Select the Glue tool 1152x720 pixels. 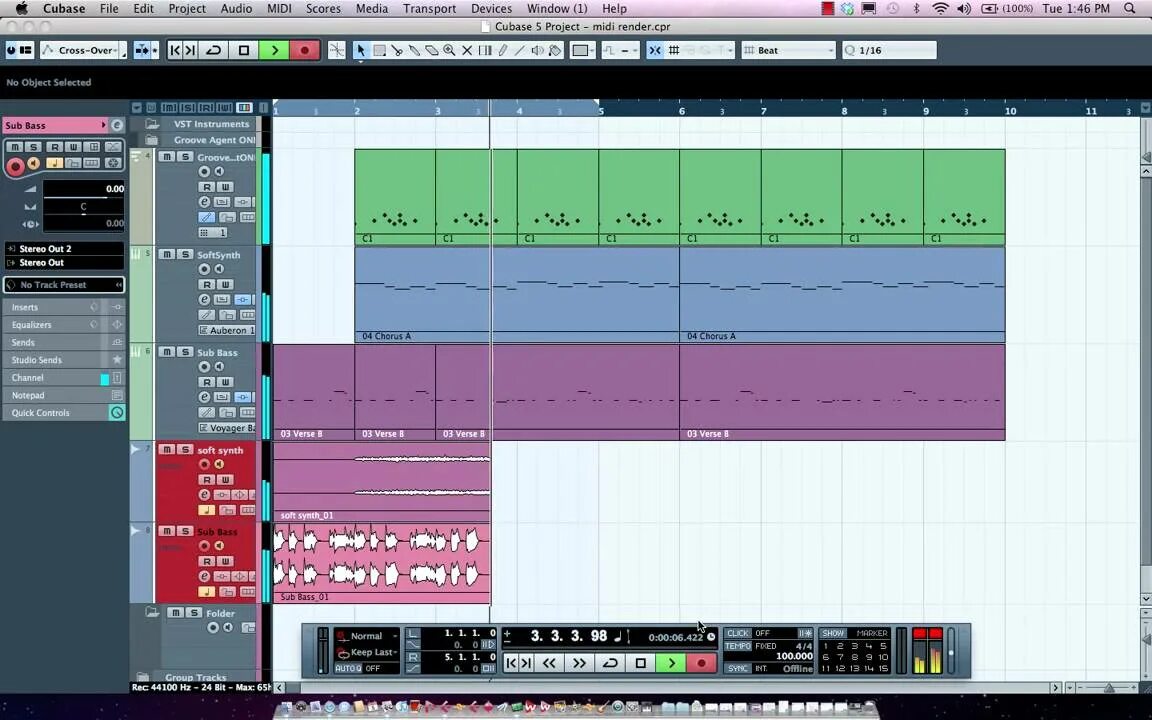pos(414,50)
